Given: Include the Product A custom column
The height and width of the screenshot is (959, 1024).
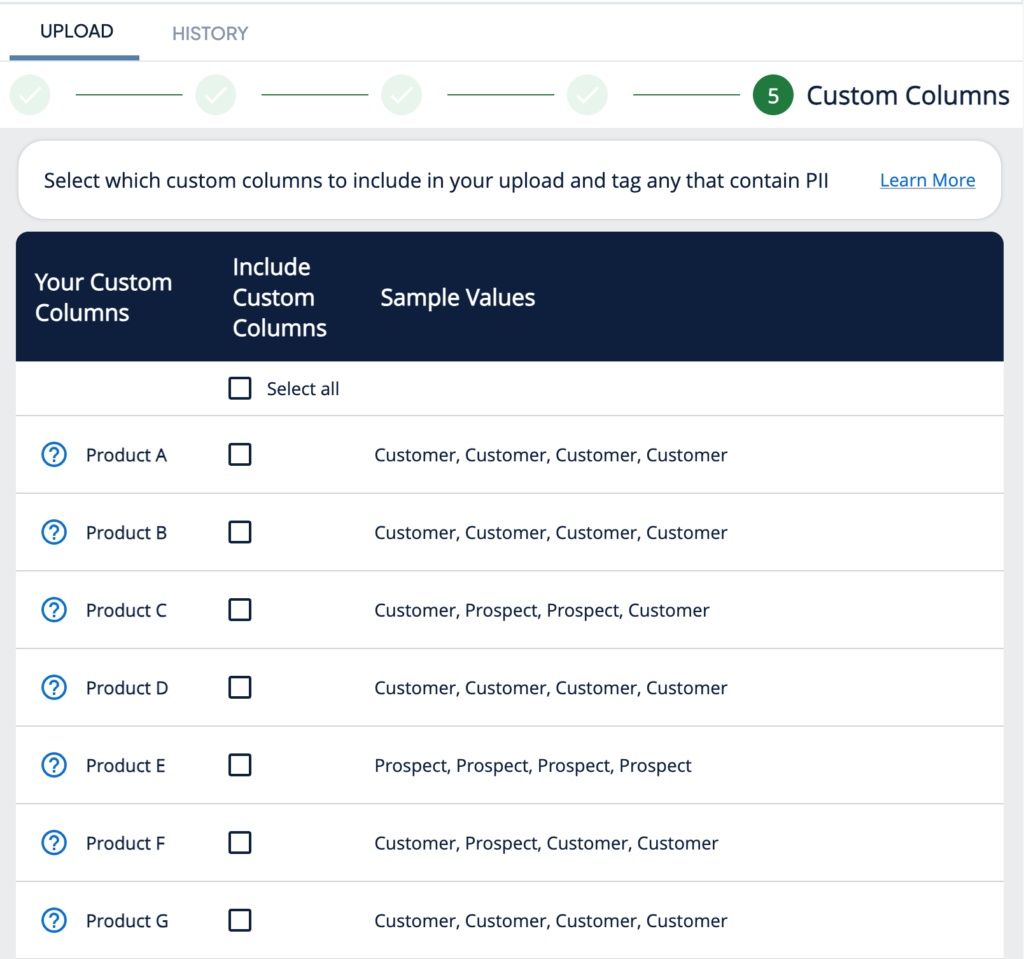Looking at the screenshot, I should [x=240, y=455].
